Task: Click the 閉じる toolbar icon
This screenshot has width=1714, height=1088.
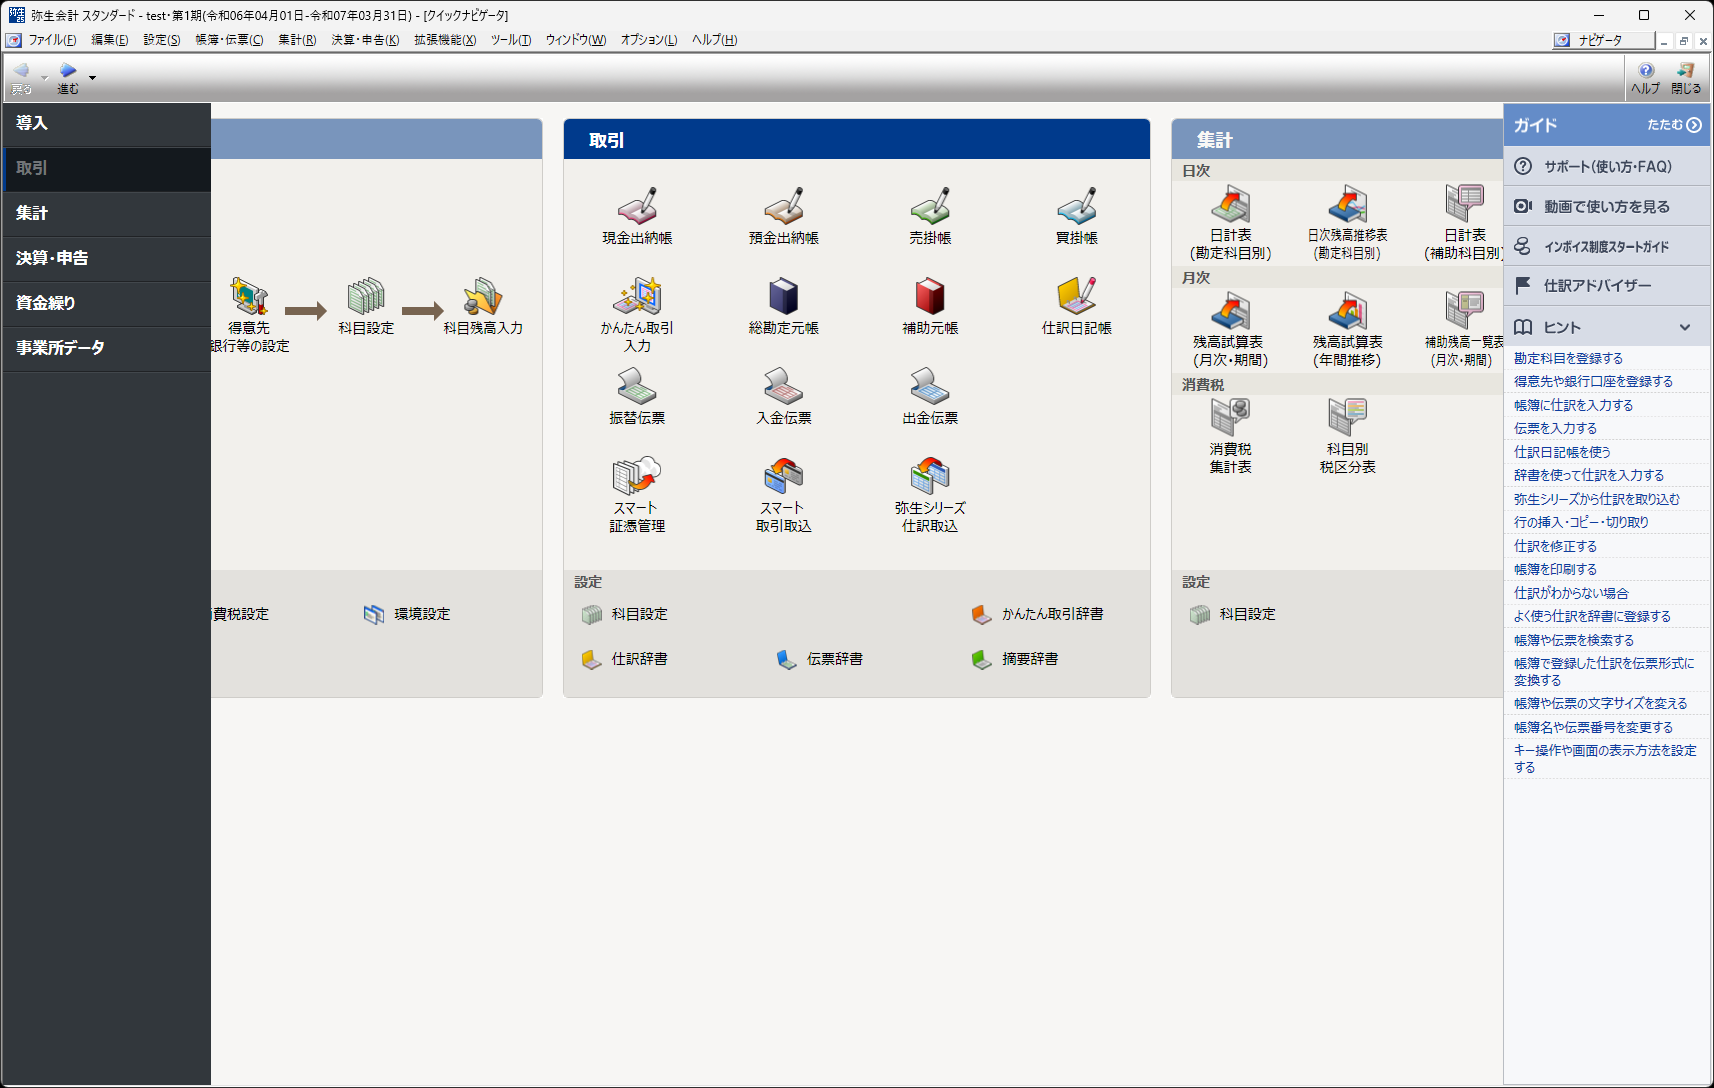Action: click(x=1686, y=77)
